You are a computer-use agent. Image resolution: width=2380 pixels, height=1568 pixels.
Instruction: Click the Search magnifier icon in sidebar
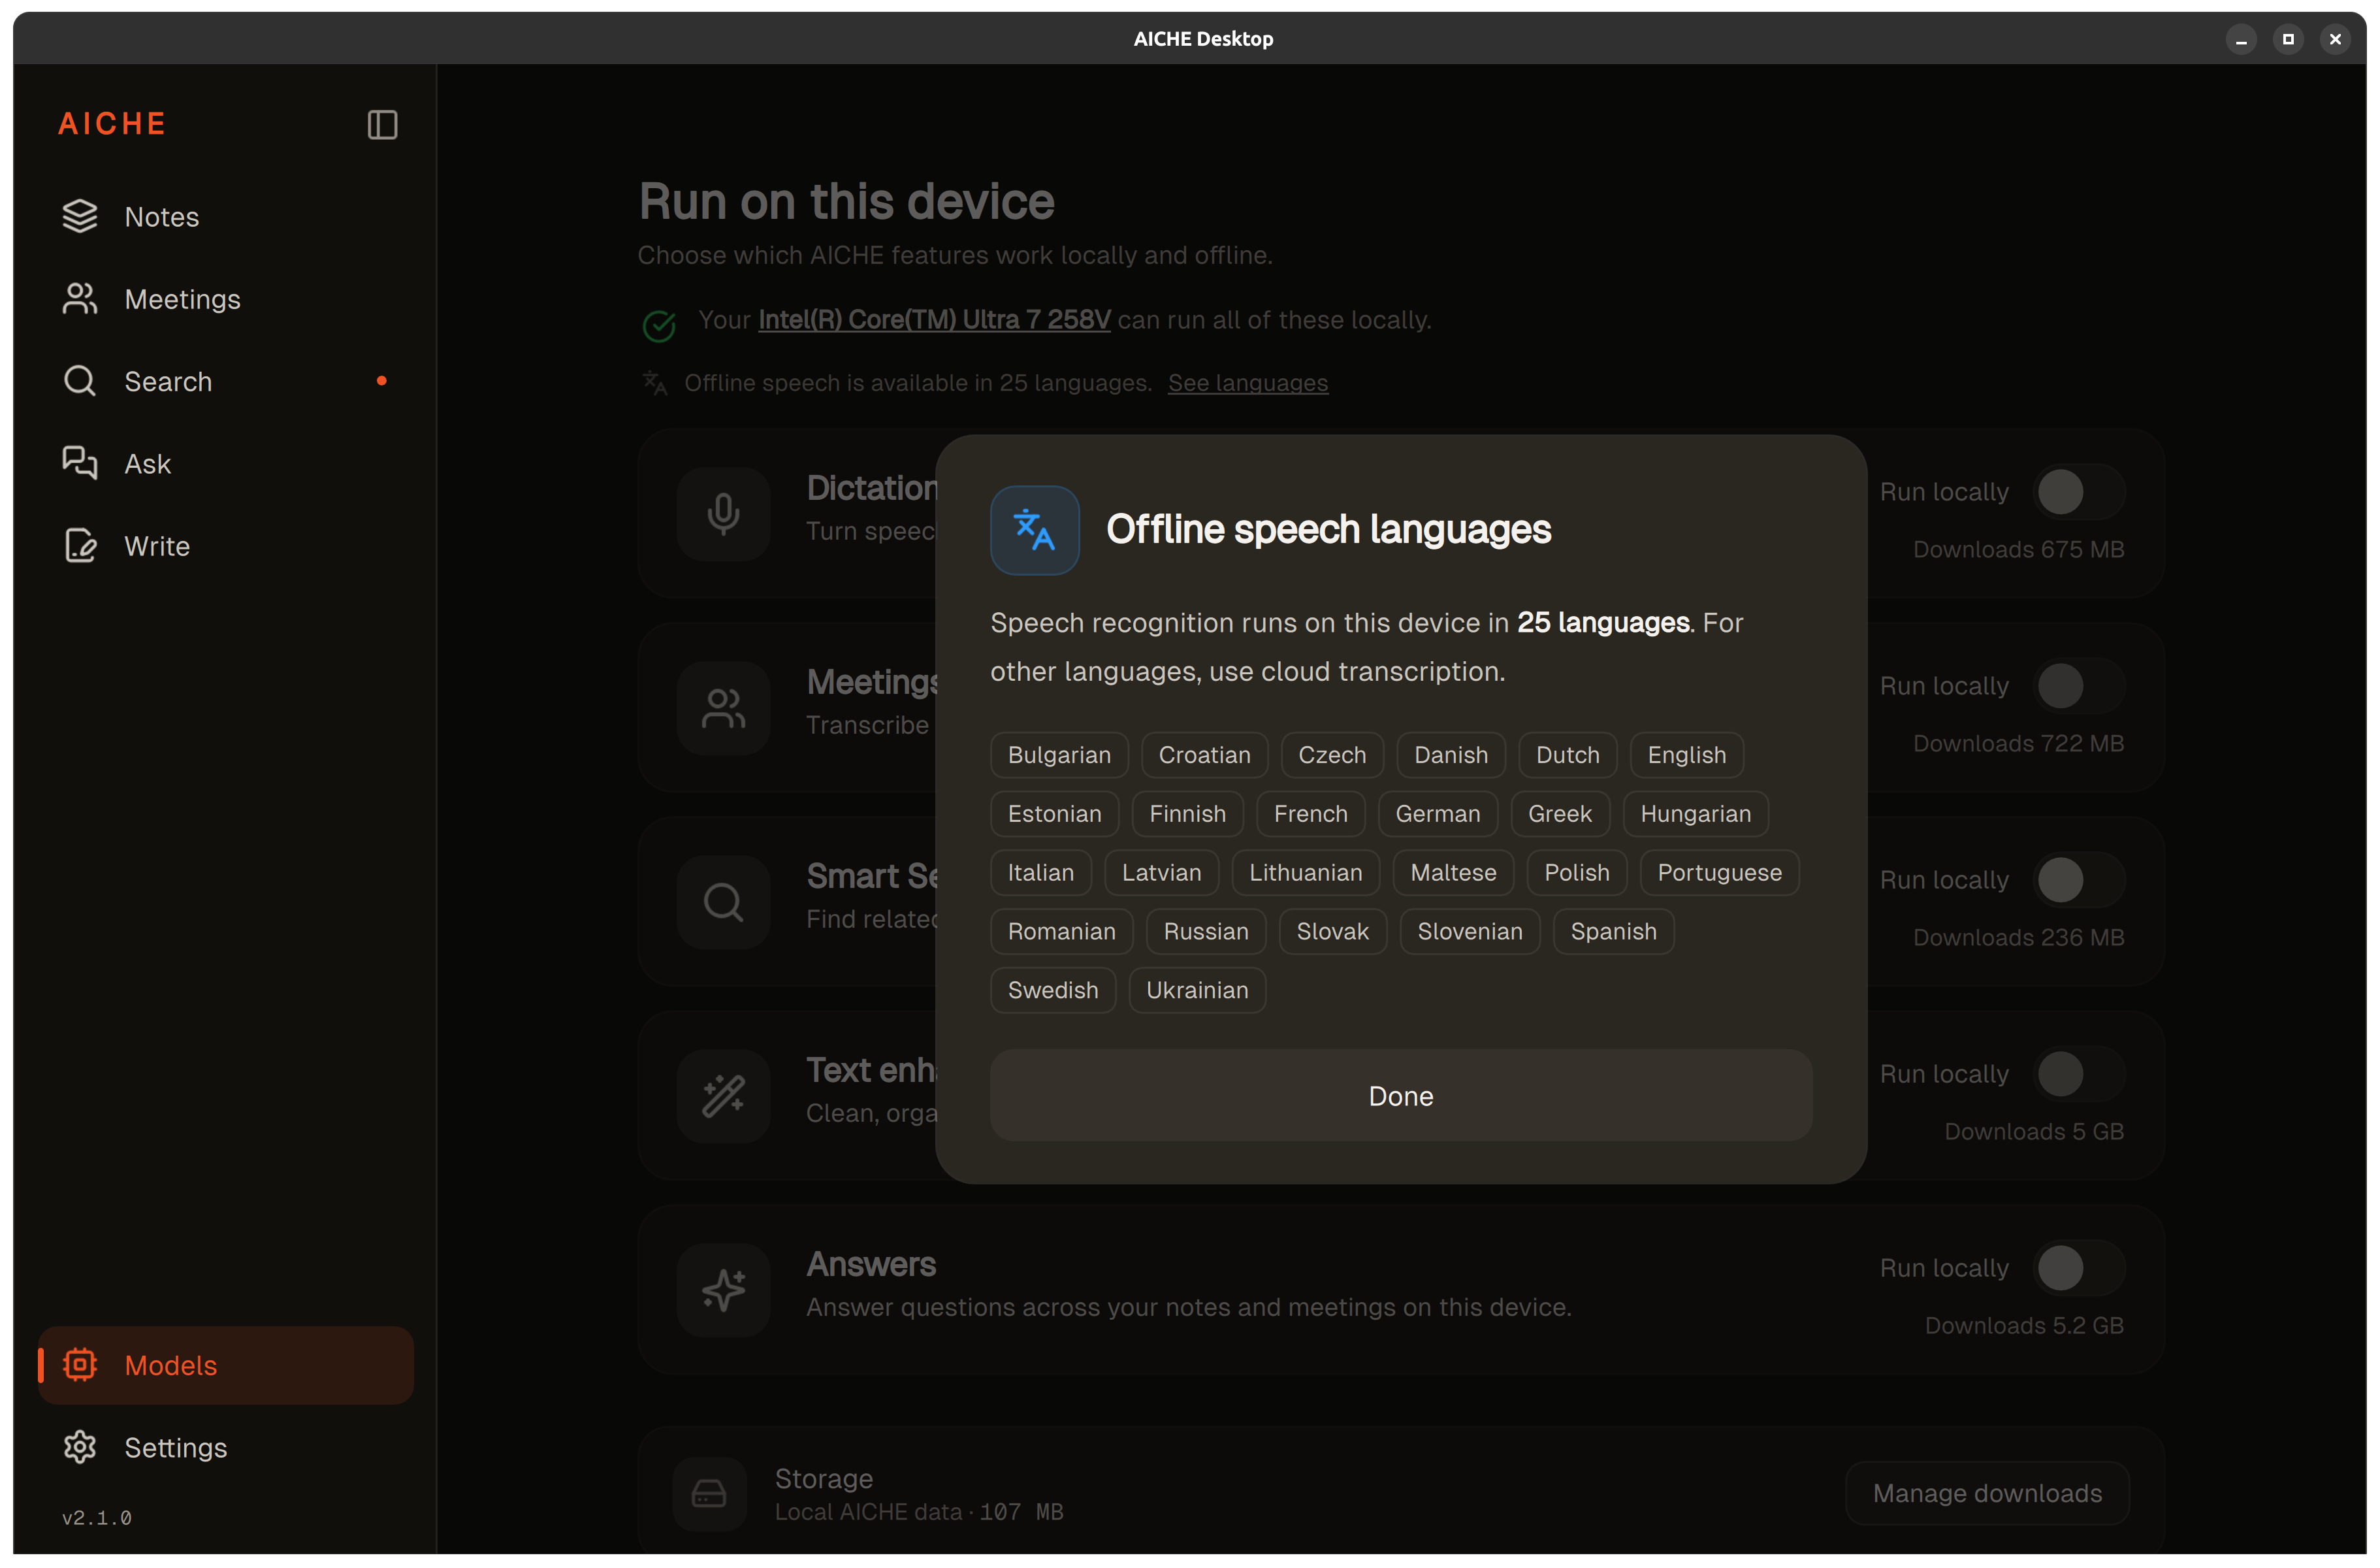[x=80, y=381]
